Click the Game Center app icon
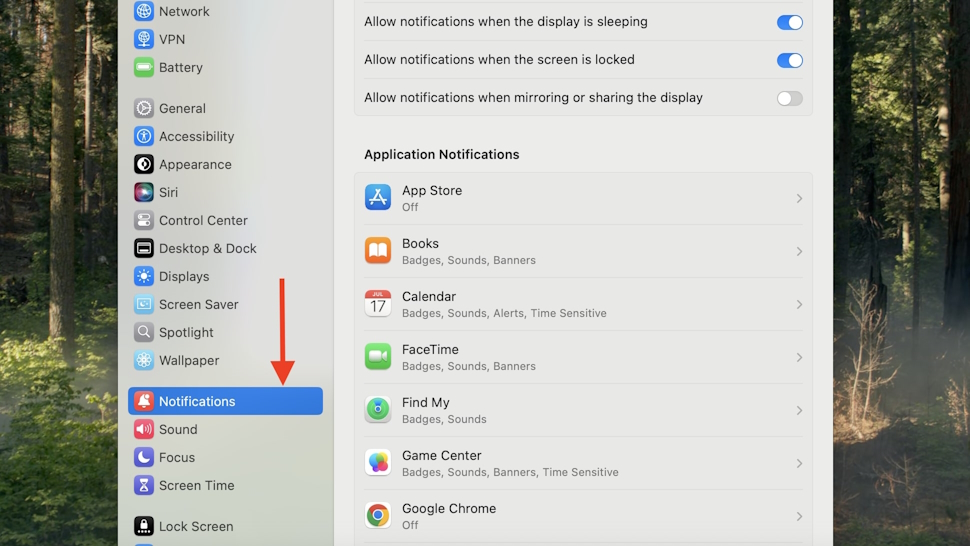970x546 pixels. pos(377,463)
